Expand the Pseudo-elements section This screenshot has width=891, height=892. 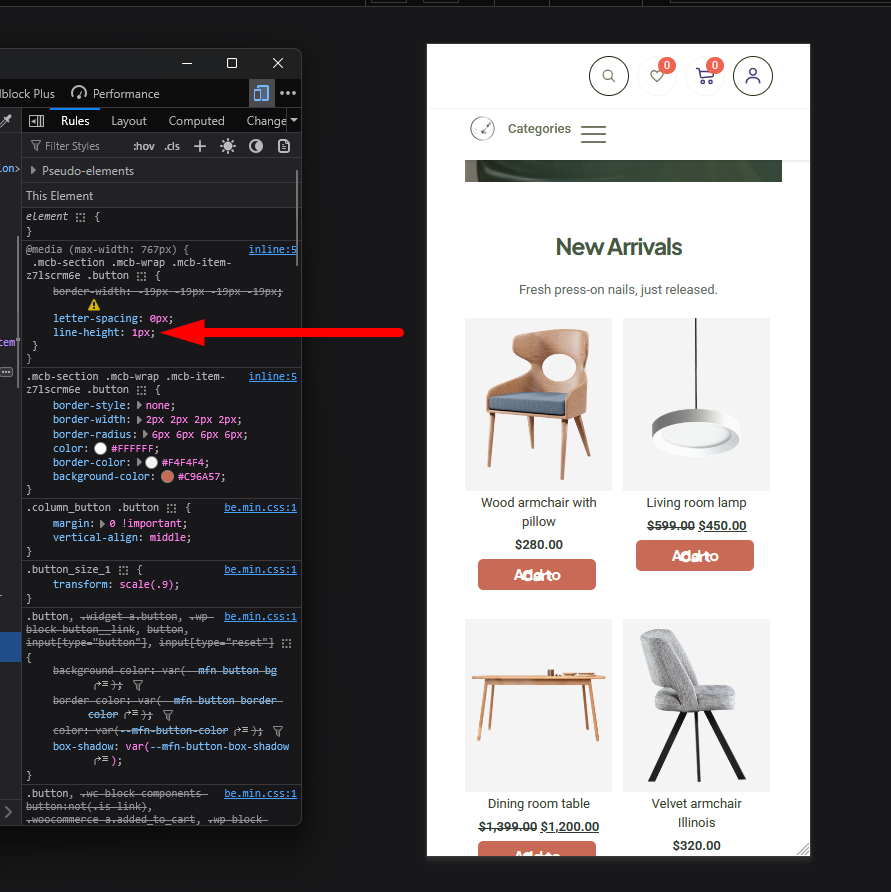point(34,171)
